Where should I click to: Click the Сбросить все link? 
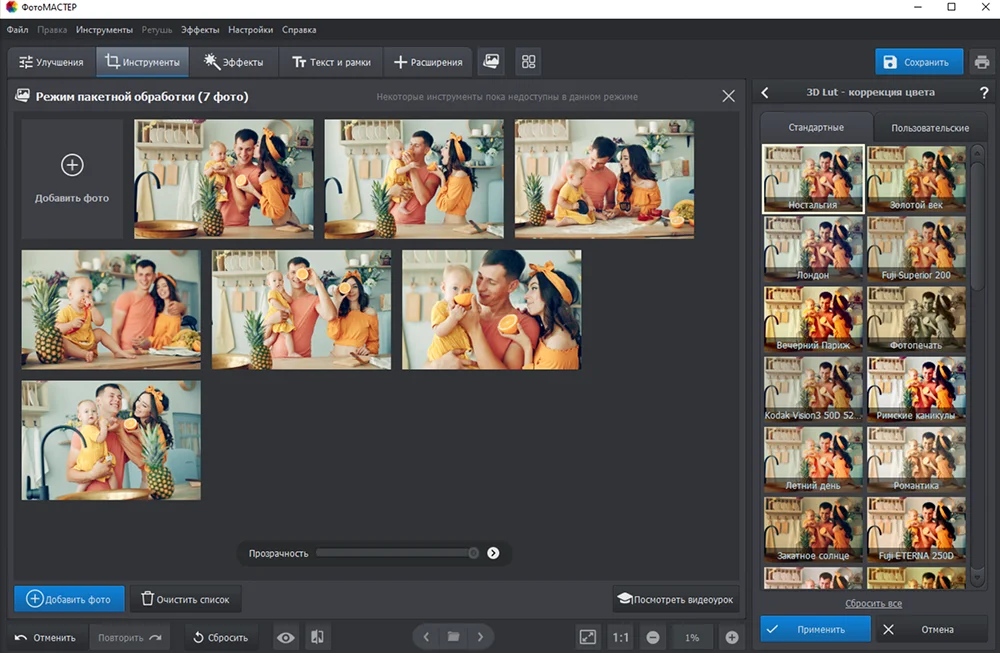(x=873, y=604)
